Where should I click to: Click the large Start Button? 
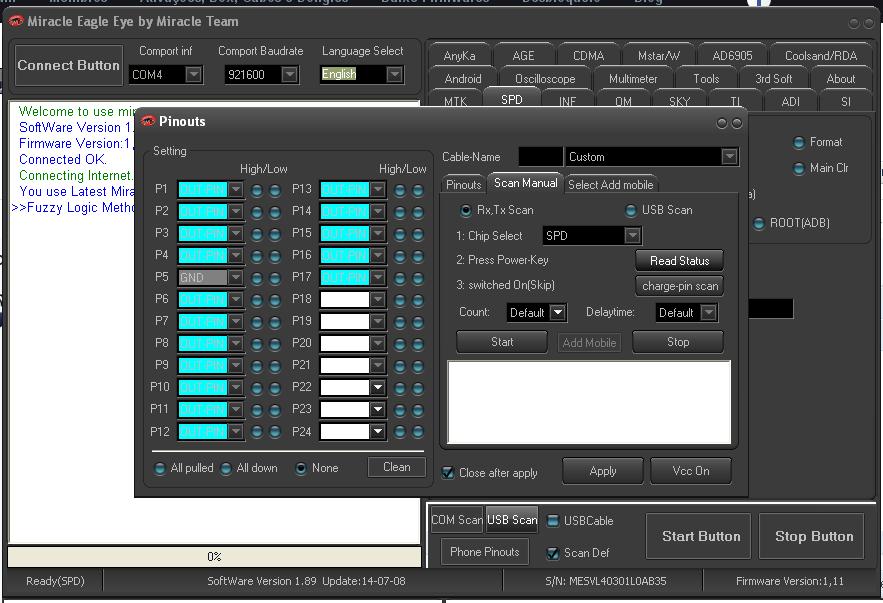[698, 536]
